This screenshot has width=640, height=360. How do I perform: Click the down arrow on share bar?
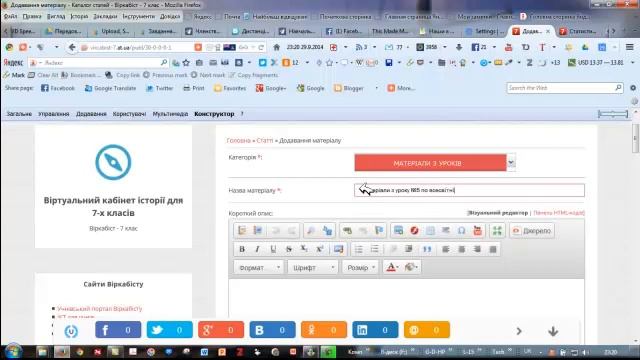[553, 331]
